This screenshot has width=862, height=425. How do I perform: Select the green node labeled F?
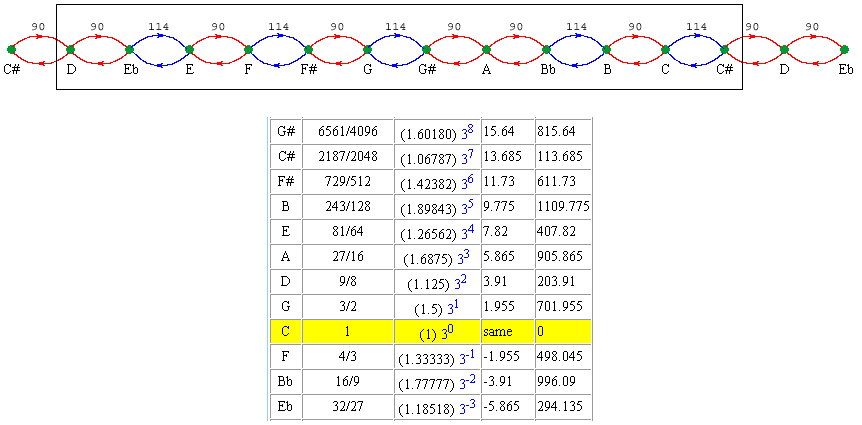(249, 49)
